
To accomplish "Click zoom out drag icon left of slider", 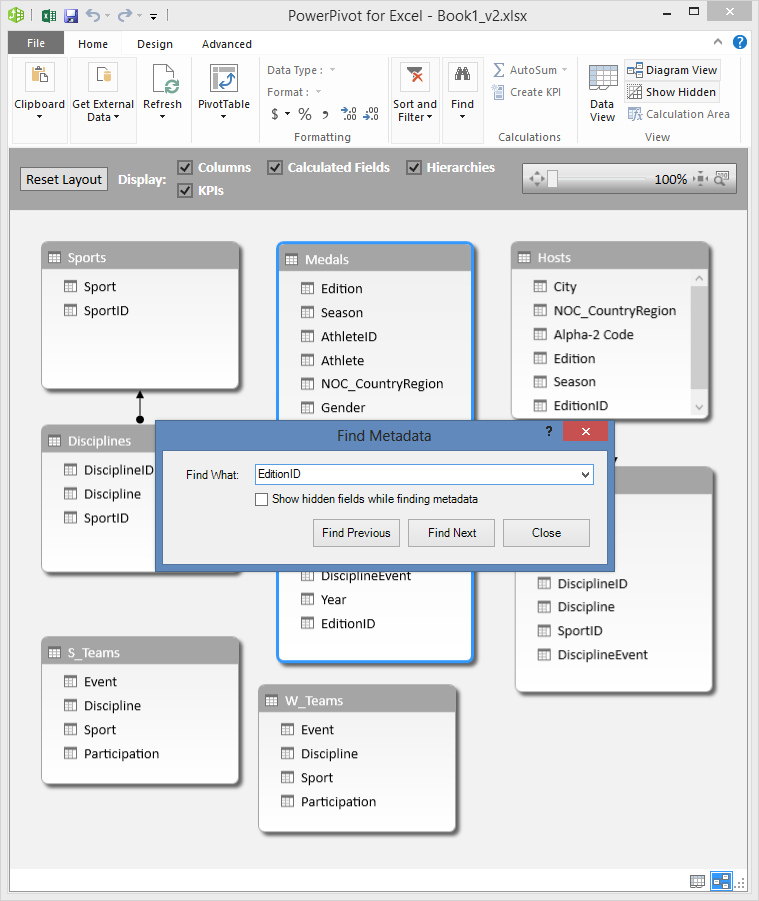I will [537, 179].
